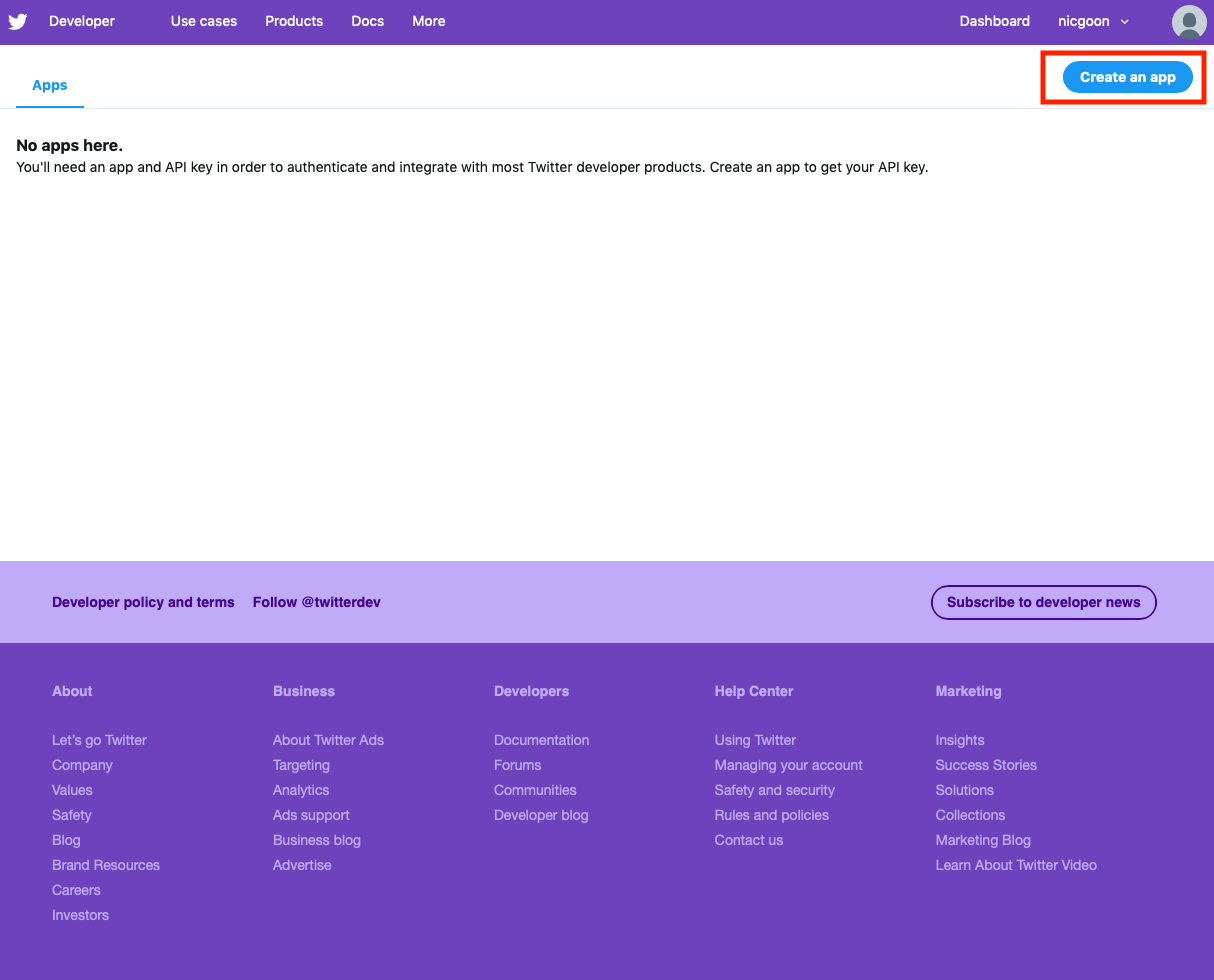Open the Safety footer link
Image resolution: width=1214 pixels, height=980 pixels.
72,815
